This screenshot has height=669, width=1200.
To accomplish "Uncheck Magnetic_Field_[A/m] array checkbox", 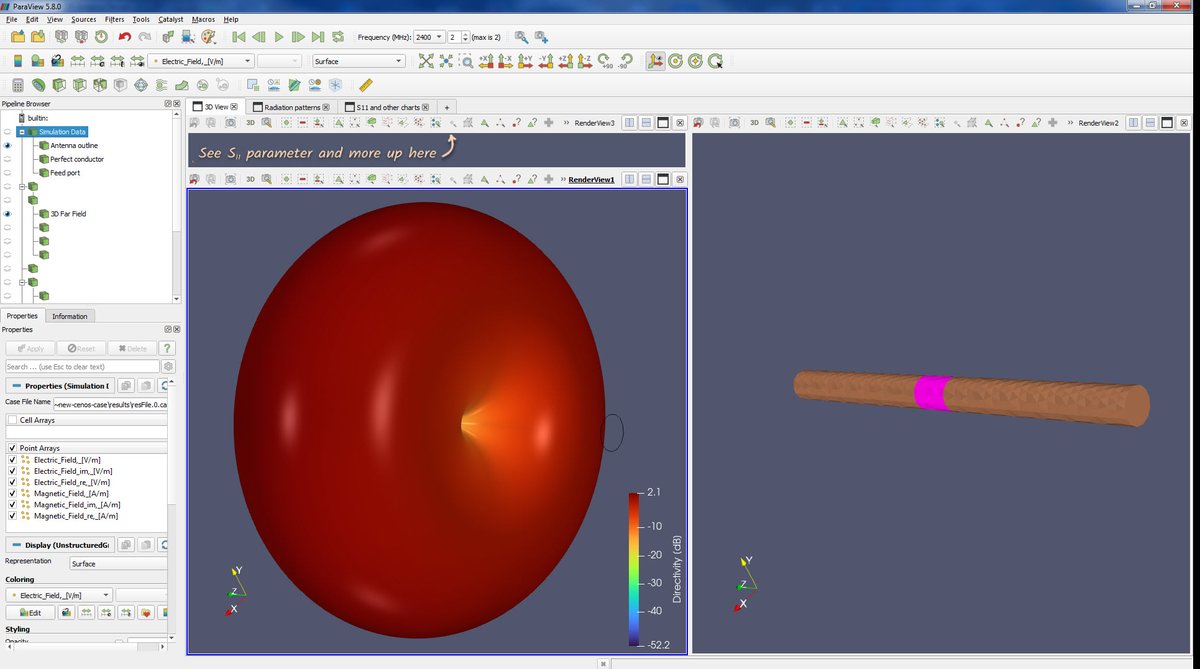I will [x=12, y=493].
